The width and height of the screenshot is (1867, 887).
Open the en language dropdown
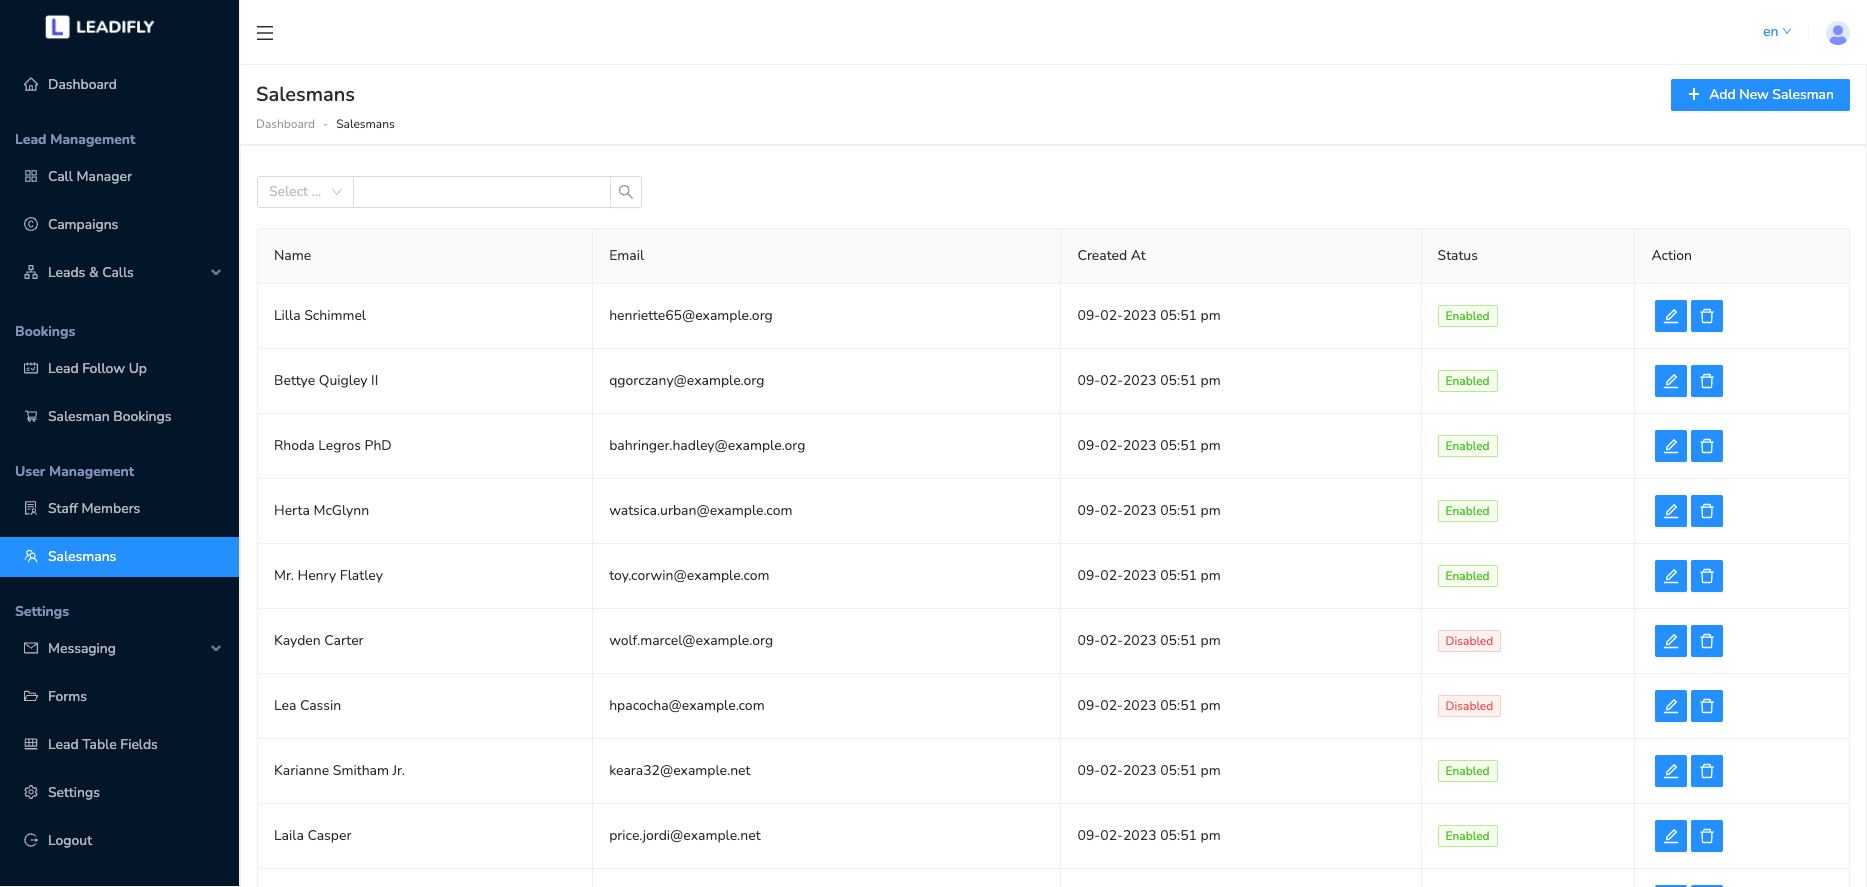coord(1776,32)
